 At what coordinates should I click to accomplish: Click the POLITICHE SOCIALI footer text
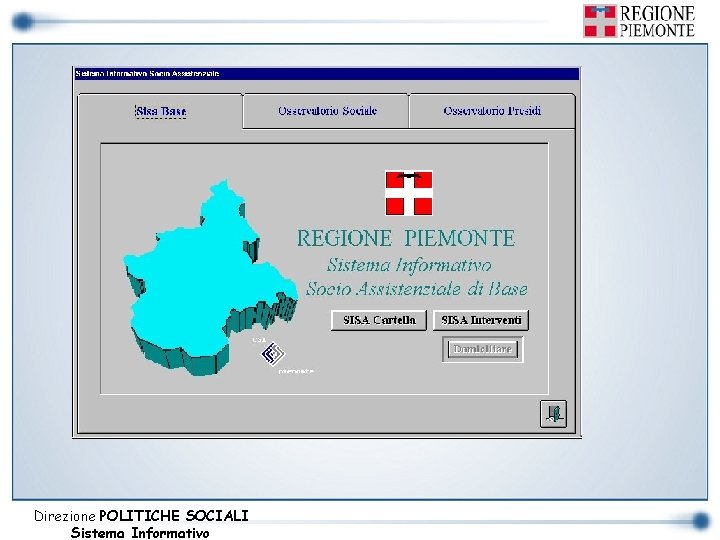click(x=174, y=516)
